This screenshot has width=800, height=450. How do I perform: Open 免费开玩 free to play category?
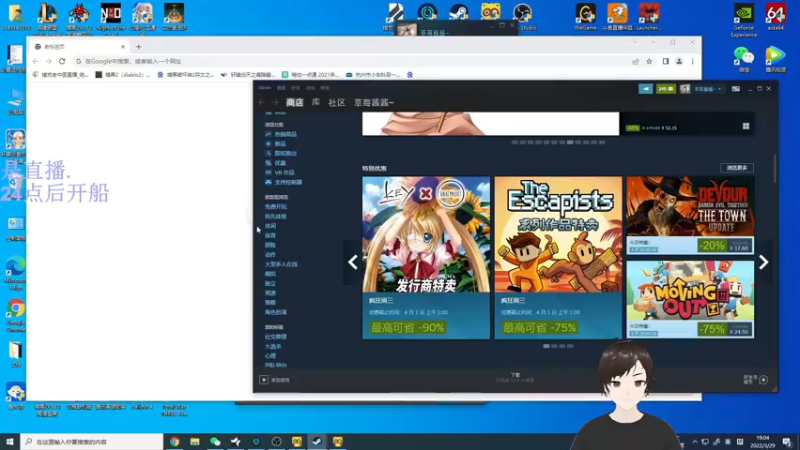point(276,207)
